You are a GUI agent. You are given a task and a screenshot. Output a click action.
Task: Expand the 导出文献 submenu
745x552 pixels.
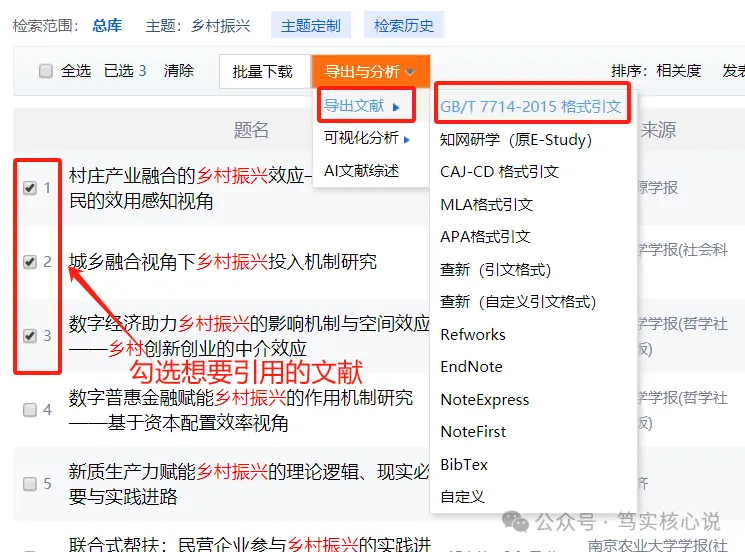(361, 105)
